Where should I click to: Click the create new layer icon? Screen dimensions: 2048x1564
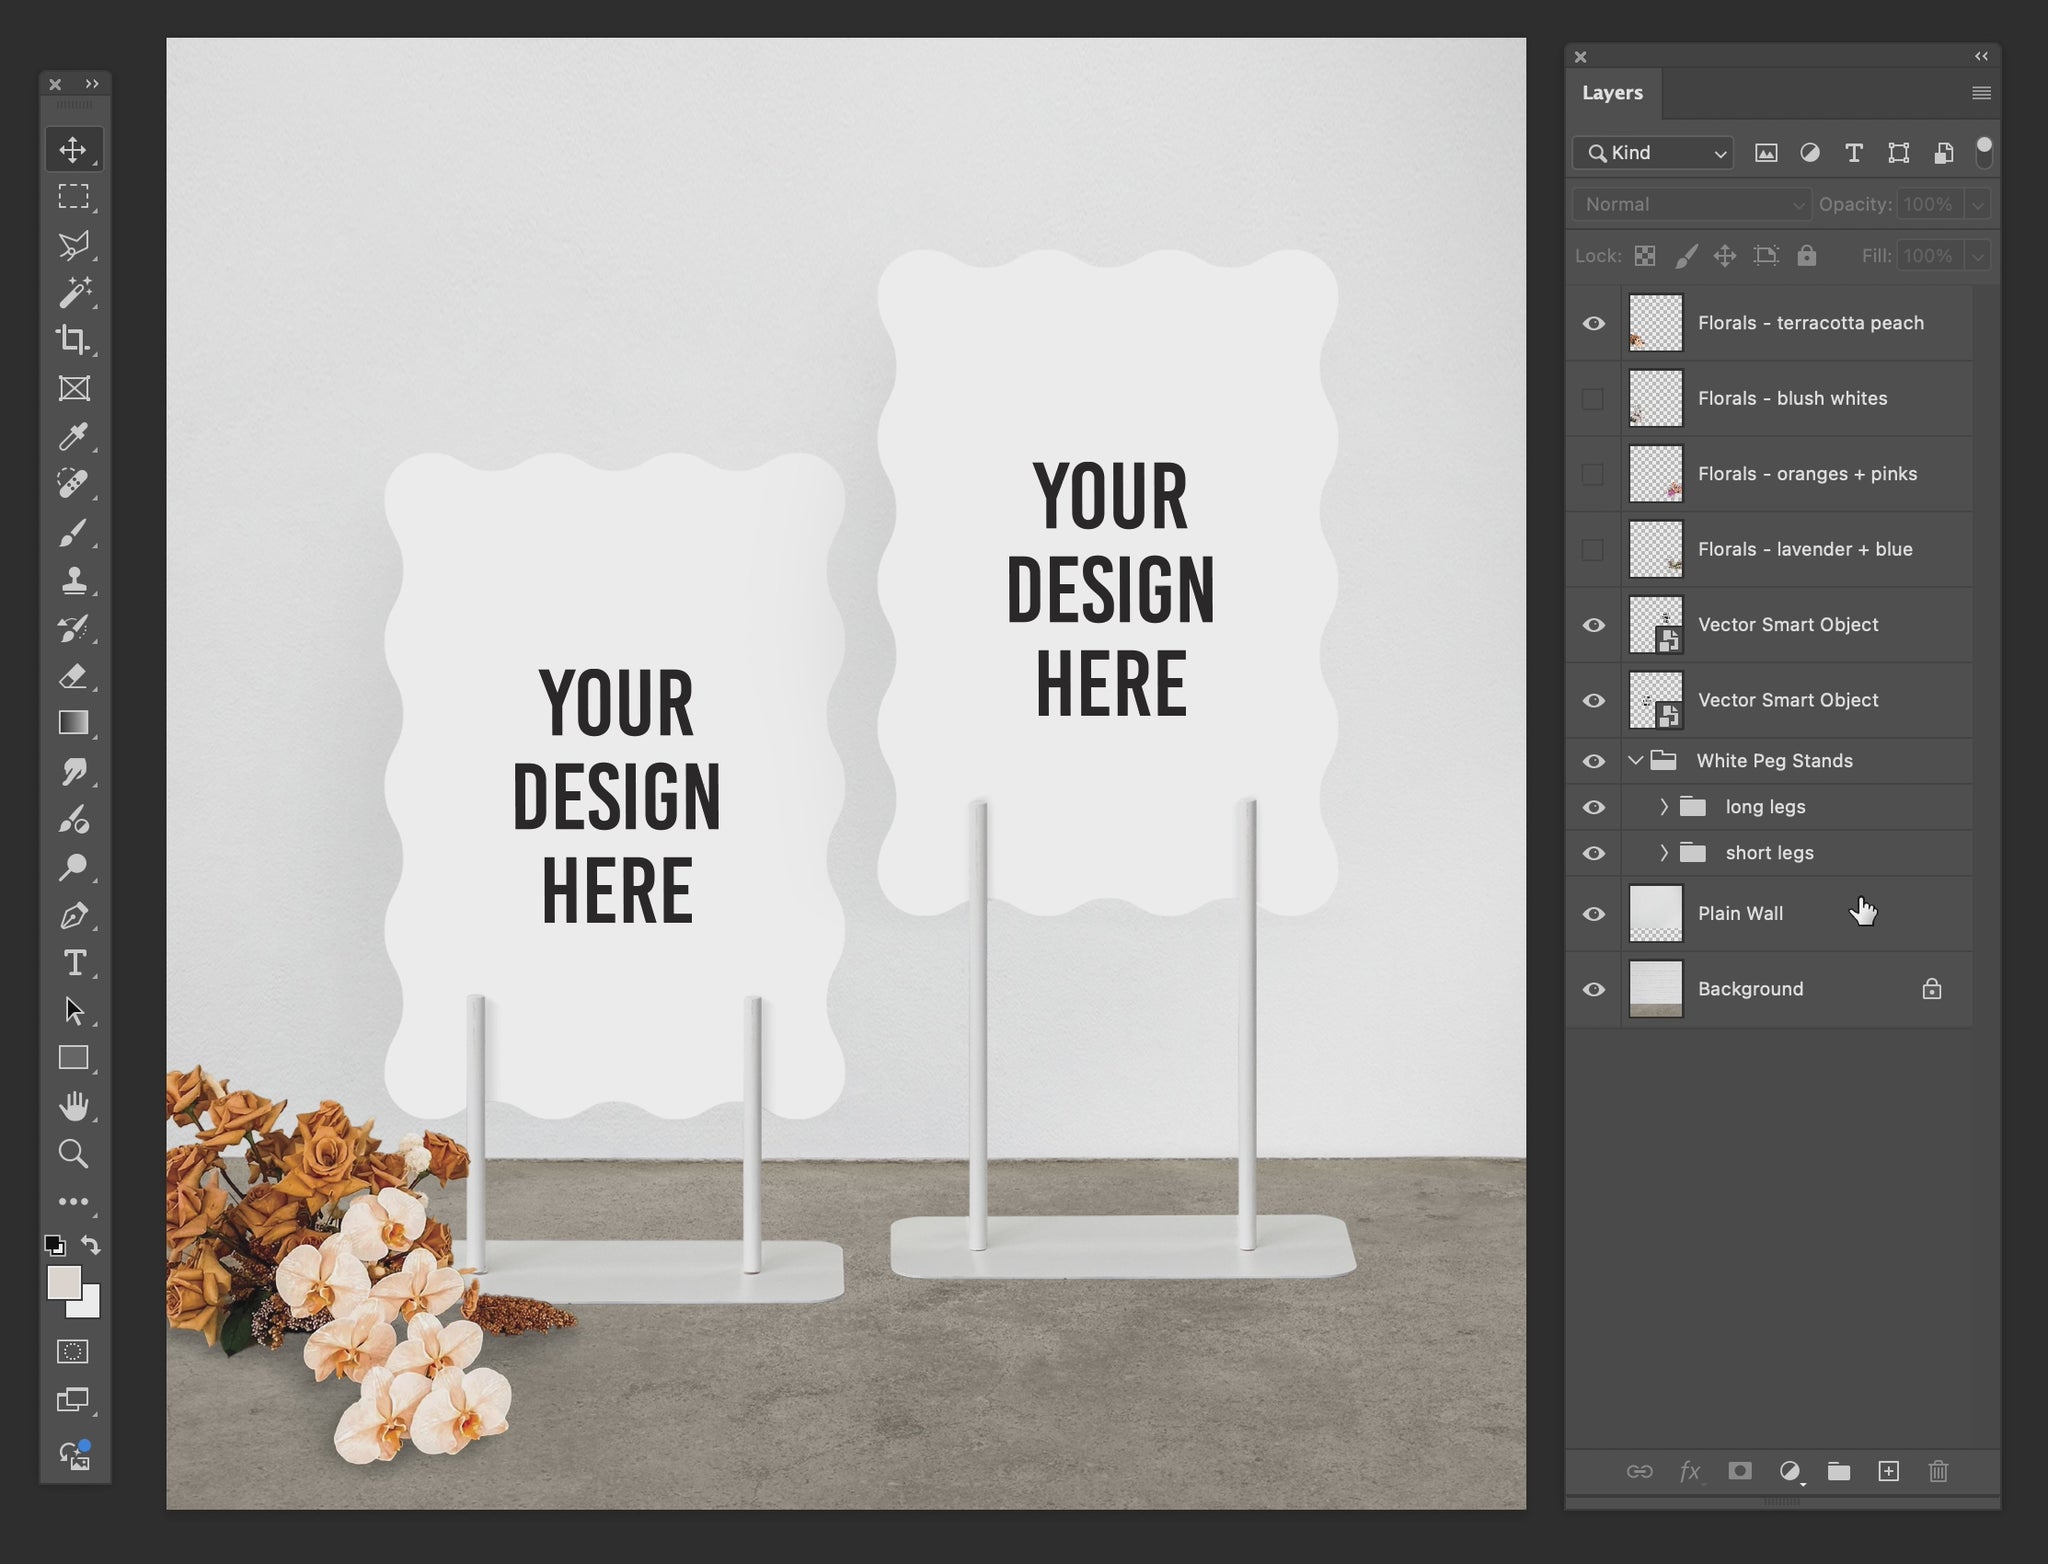[x=1888, y=1471]
